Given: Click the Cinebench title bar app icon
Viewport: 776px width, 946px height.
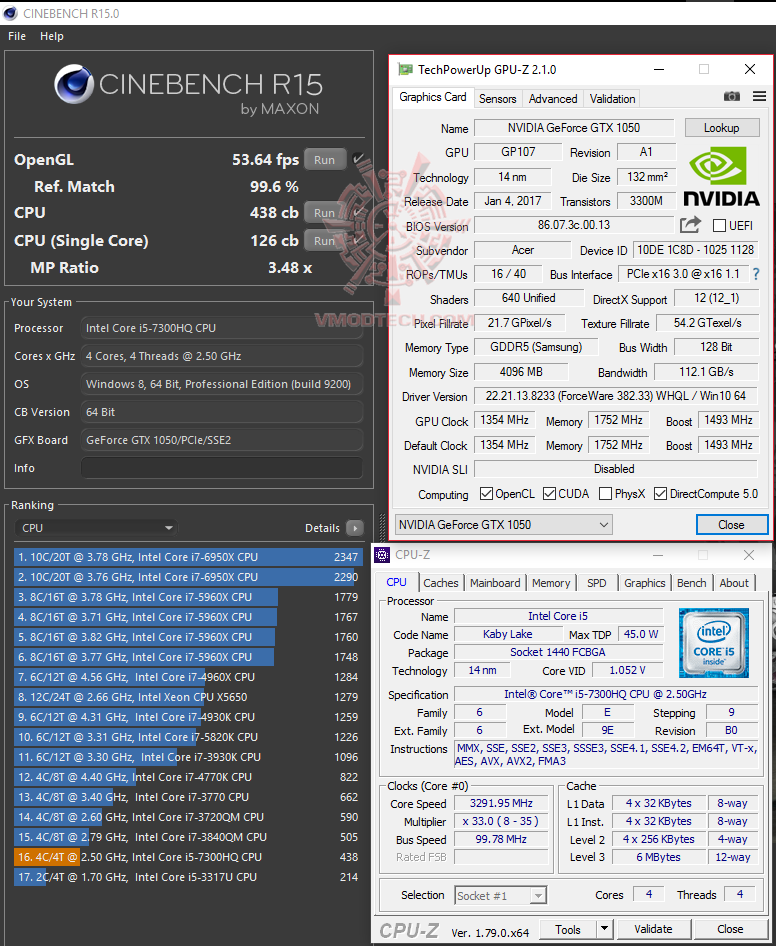Looking at the screenshot, I should click(10, 13).
